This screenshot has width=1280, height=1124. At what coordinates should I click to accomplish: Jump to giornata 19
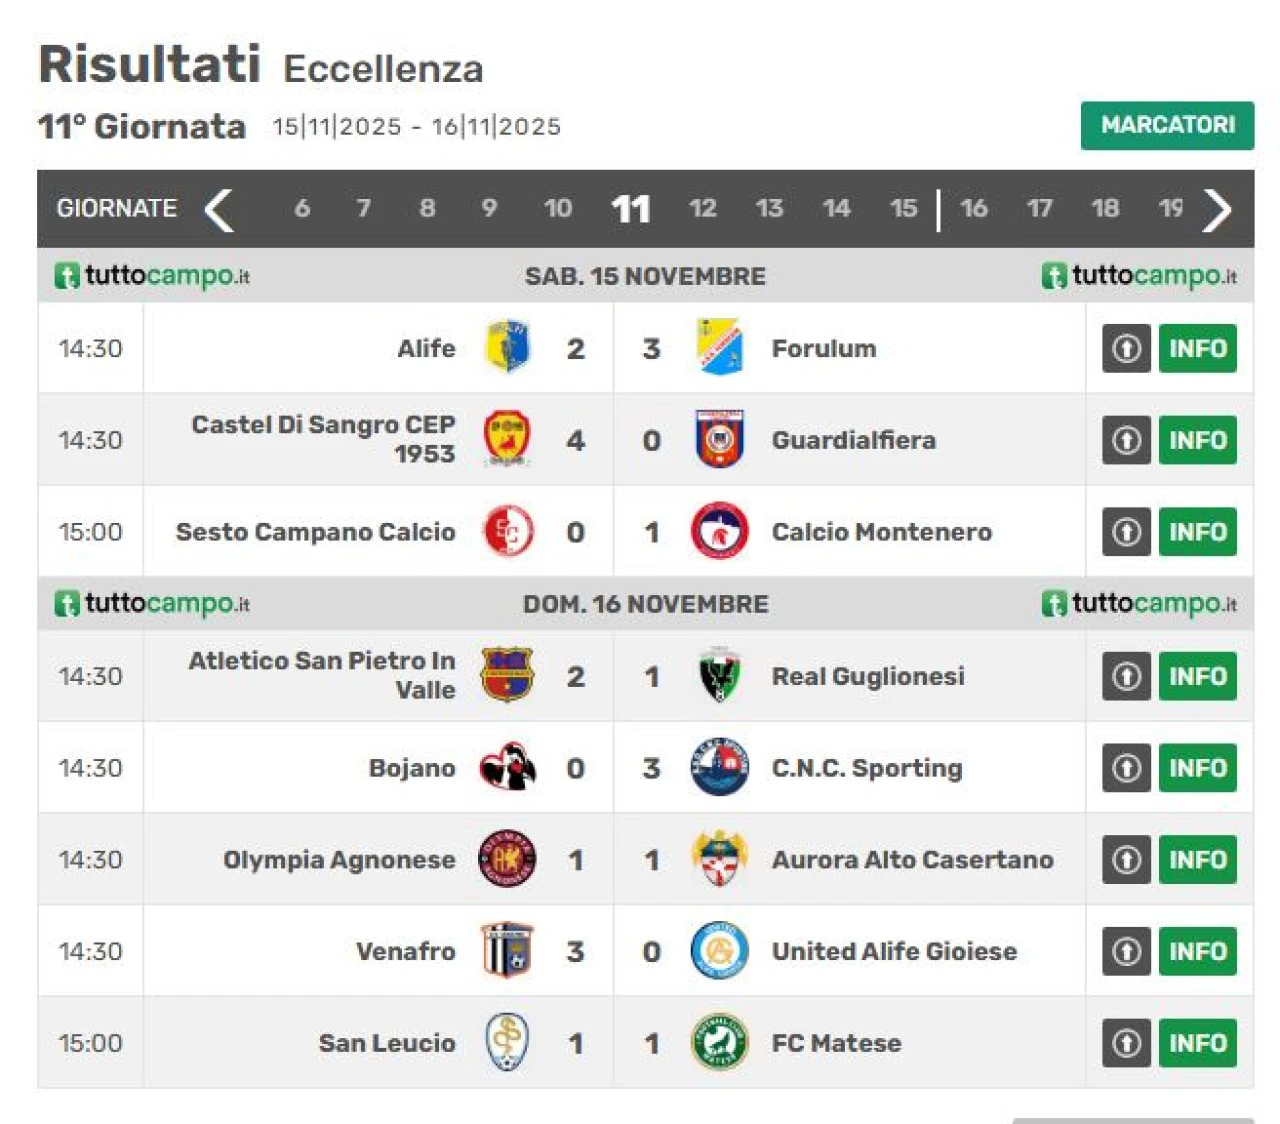point(1171,209)
